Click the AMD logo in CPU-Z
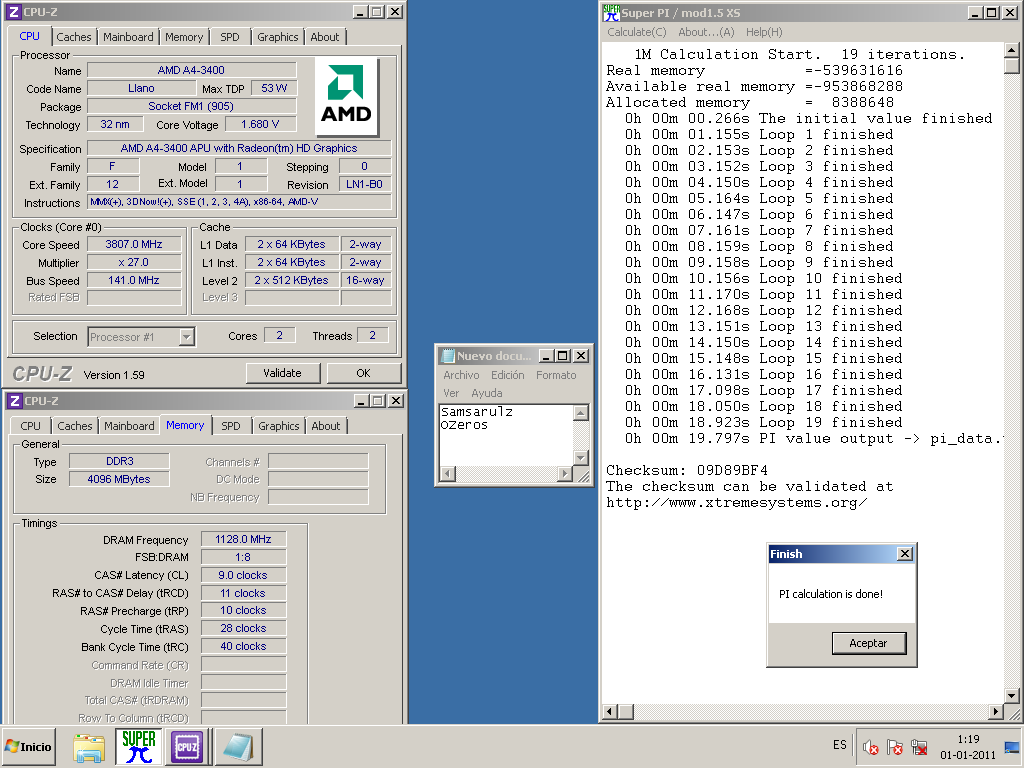The width and height of the screenshot is (1024, 768). pos(346,96)
